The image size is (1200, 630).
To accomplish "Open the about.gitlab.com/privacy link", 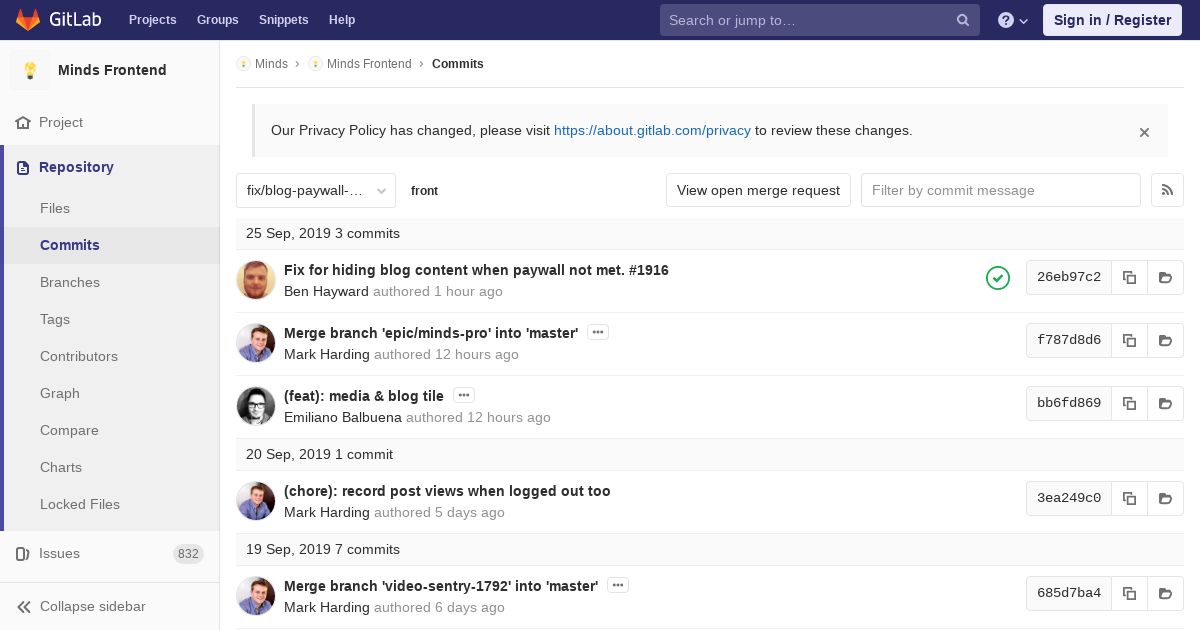I will coord(652,130).
